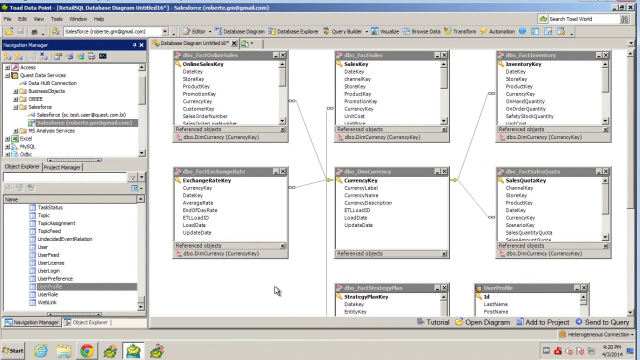Close the dbo_DimCurrency table box
The height and width of the screenshot is (360, 640).
[444, 171]
